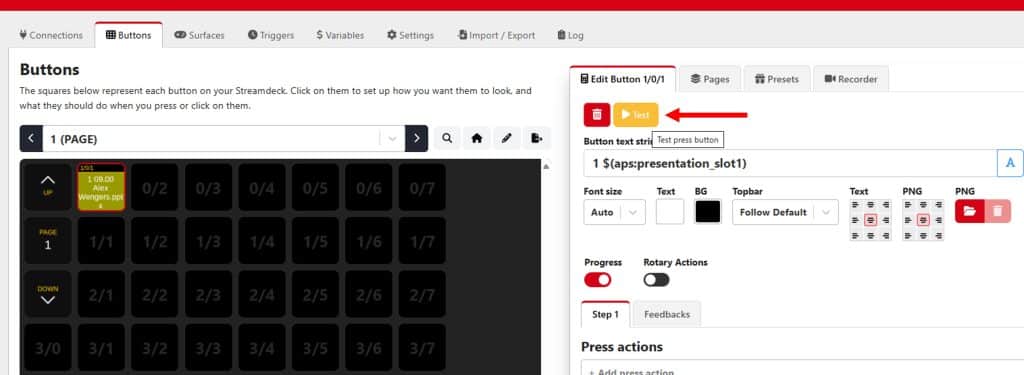Set PNG alignment to bottom-center

pyautogui.click(x=923, y=235)
